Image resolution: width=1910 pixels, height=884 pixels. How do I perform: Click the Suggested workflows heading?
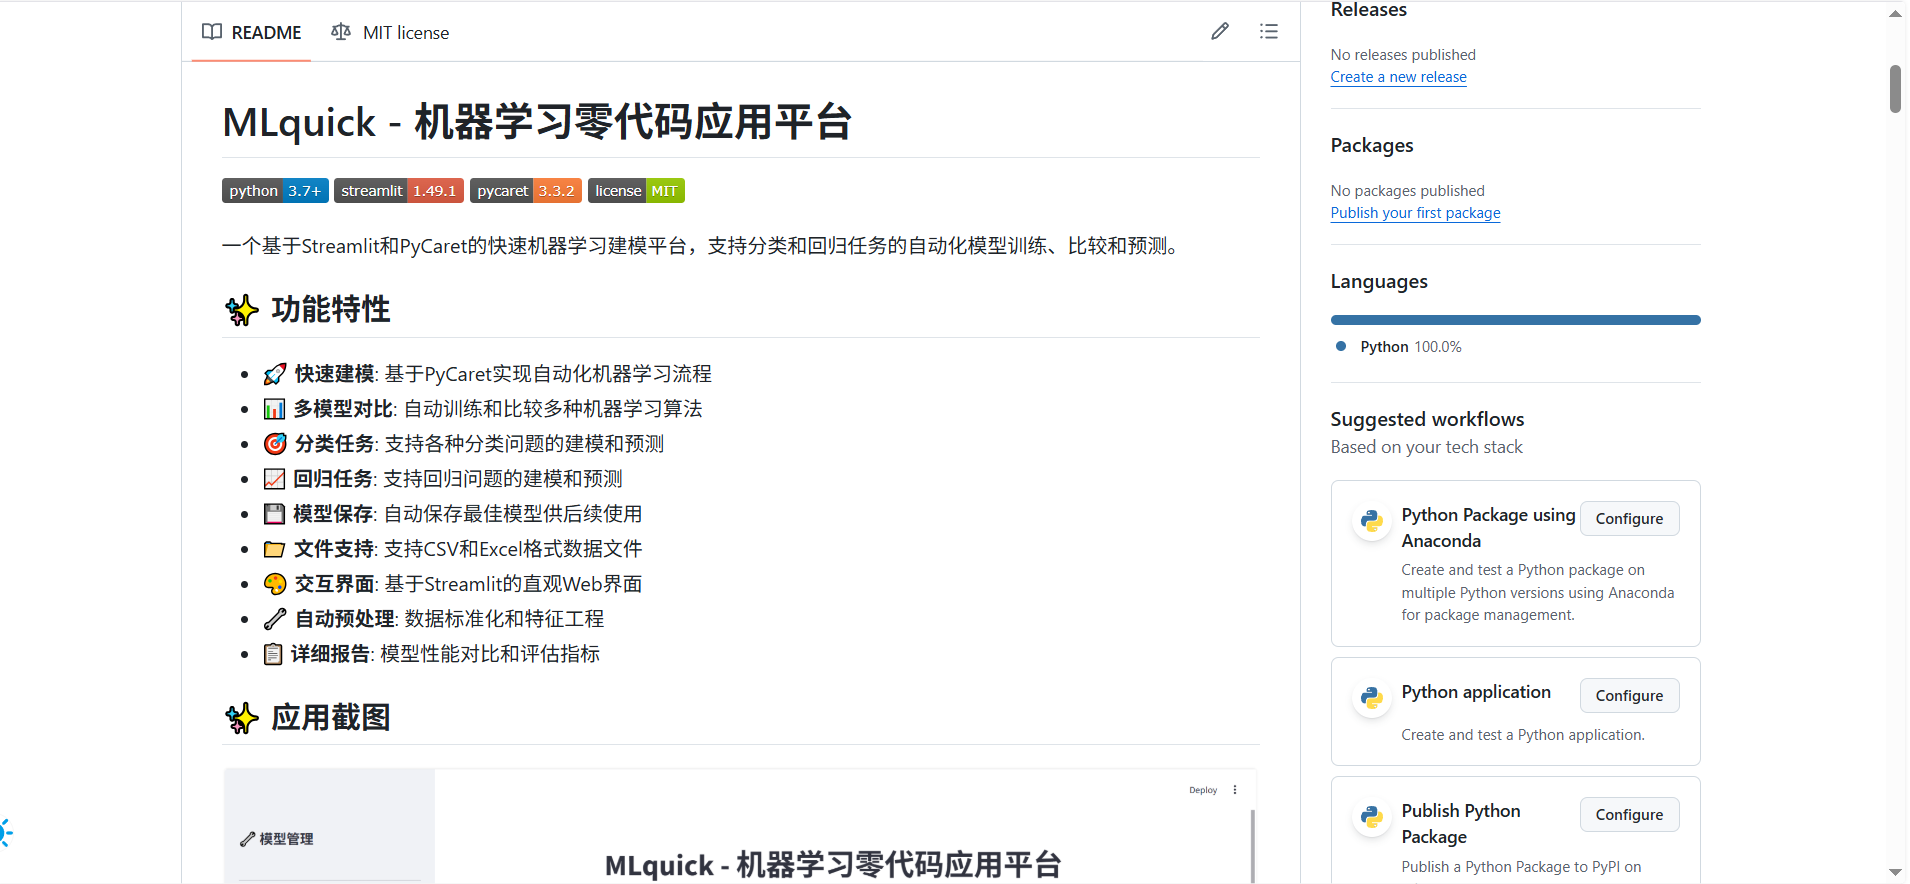click(x=1427, y=419)
